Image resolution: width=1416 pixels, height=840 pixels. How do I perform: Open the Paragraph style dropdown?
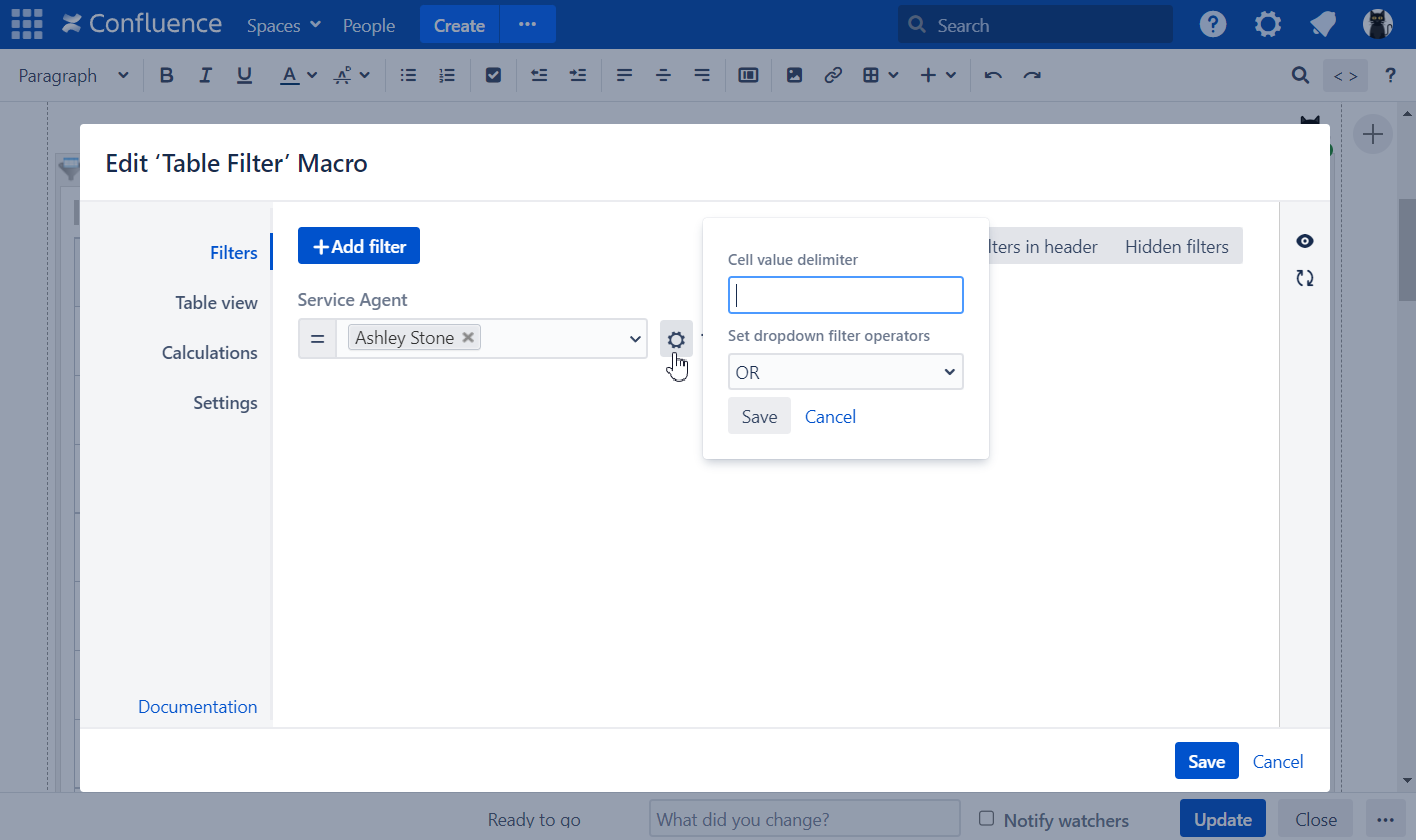tap(70, 75)
